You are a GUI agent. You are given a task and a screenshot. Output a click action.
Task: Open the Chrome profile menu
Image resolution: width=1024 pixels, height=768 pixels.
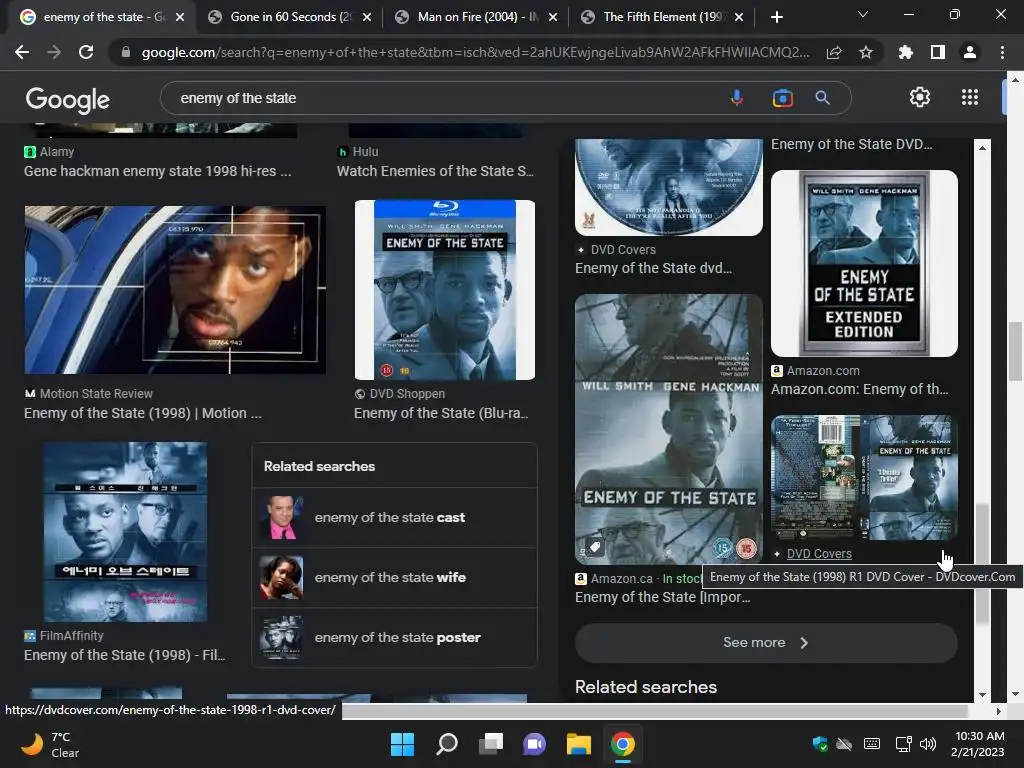[x=970, y=52]
